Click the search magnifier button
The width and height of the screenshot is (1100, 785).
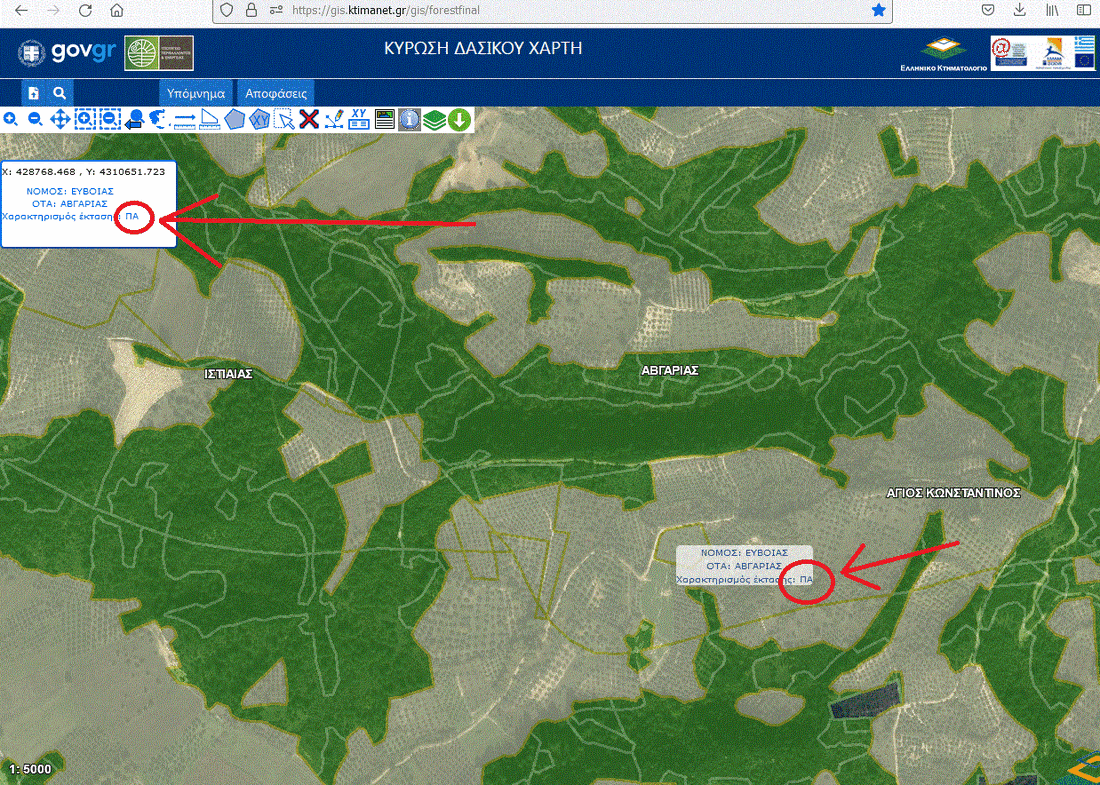[x=60, y=92]
